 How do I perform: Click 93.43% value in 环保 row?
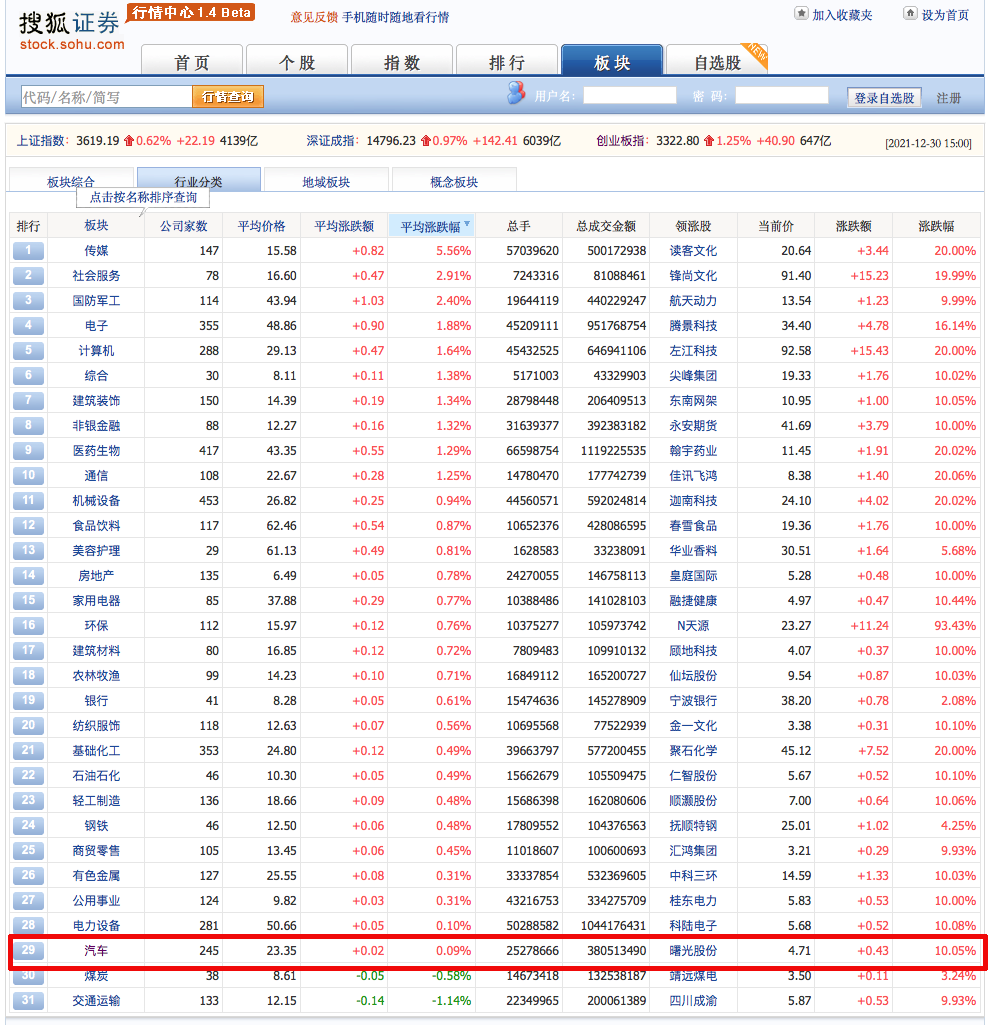[955, 626]
